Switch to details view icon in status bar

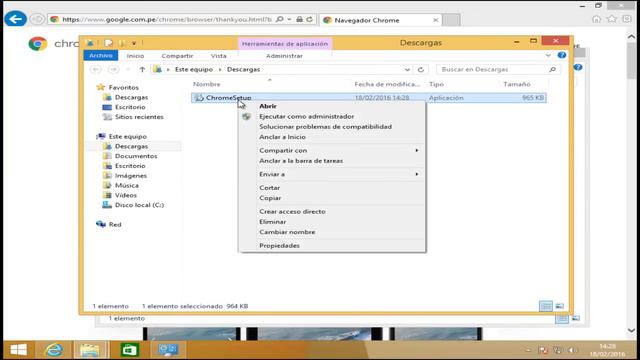pos(546,306)
